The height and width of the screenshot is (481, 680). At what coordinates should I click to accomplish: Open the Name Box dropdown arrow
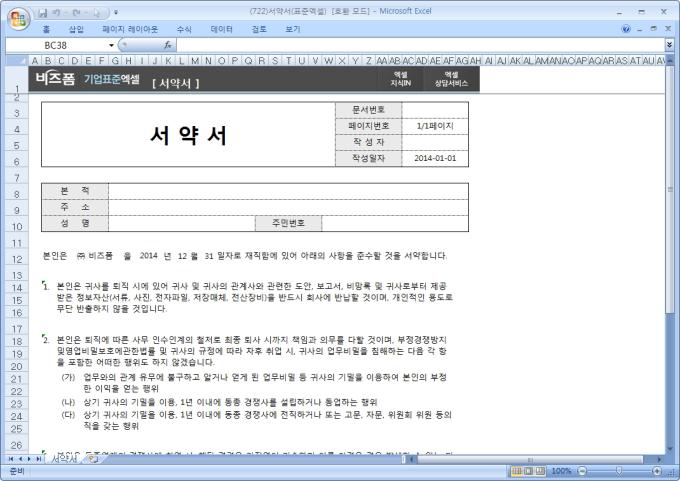pyautogui.click(x=111, y=45)
